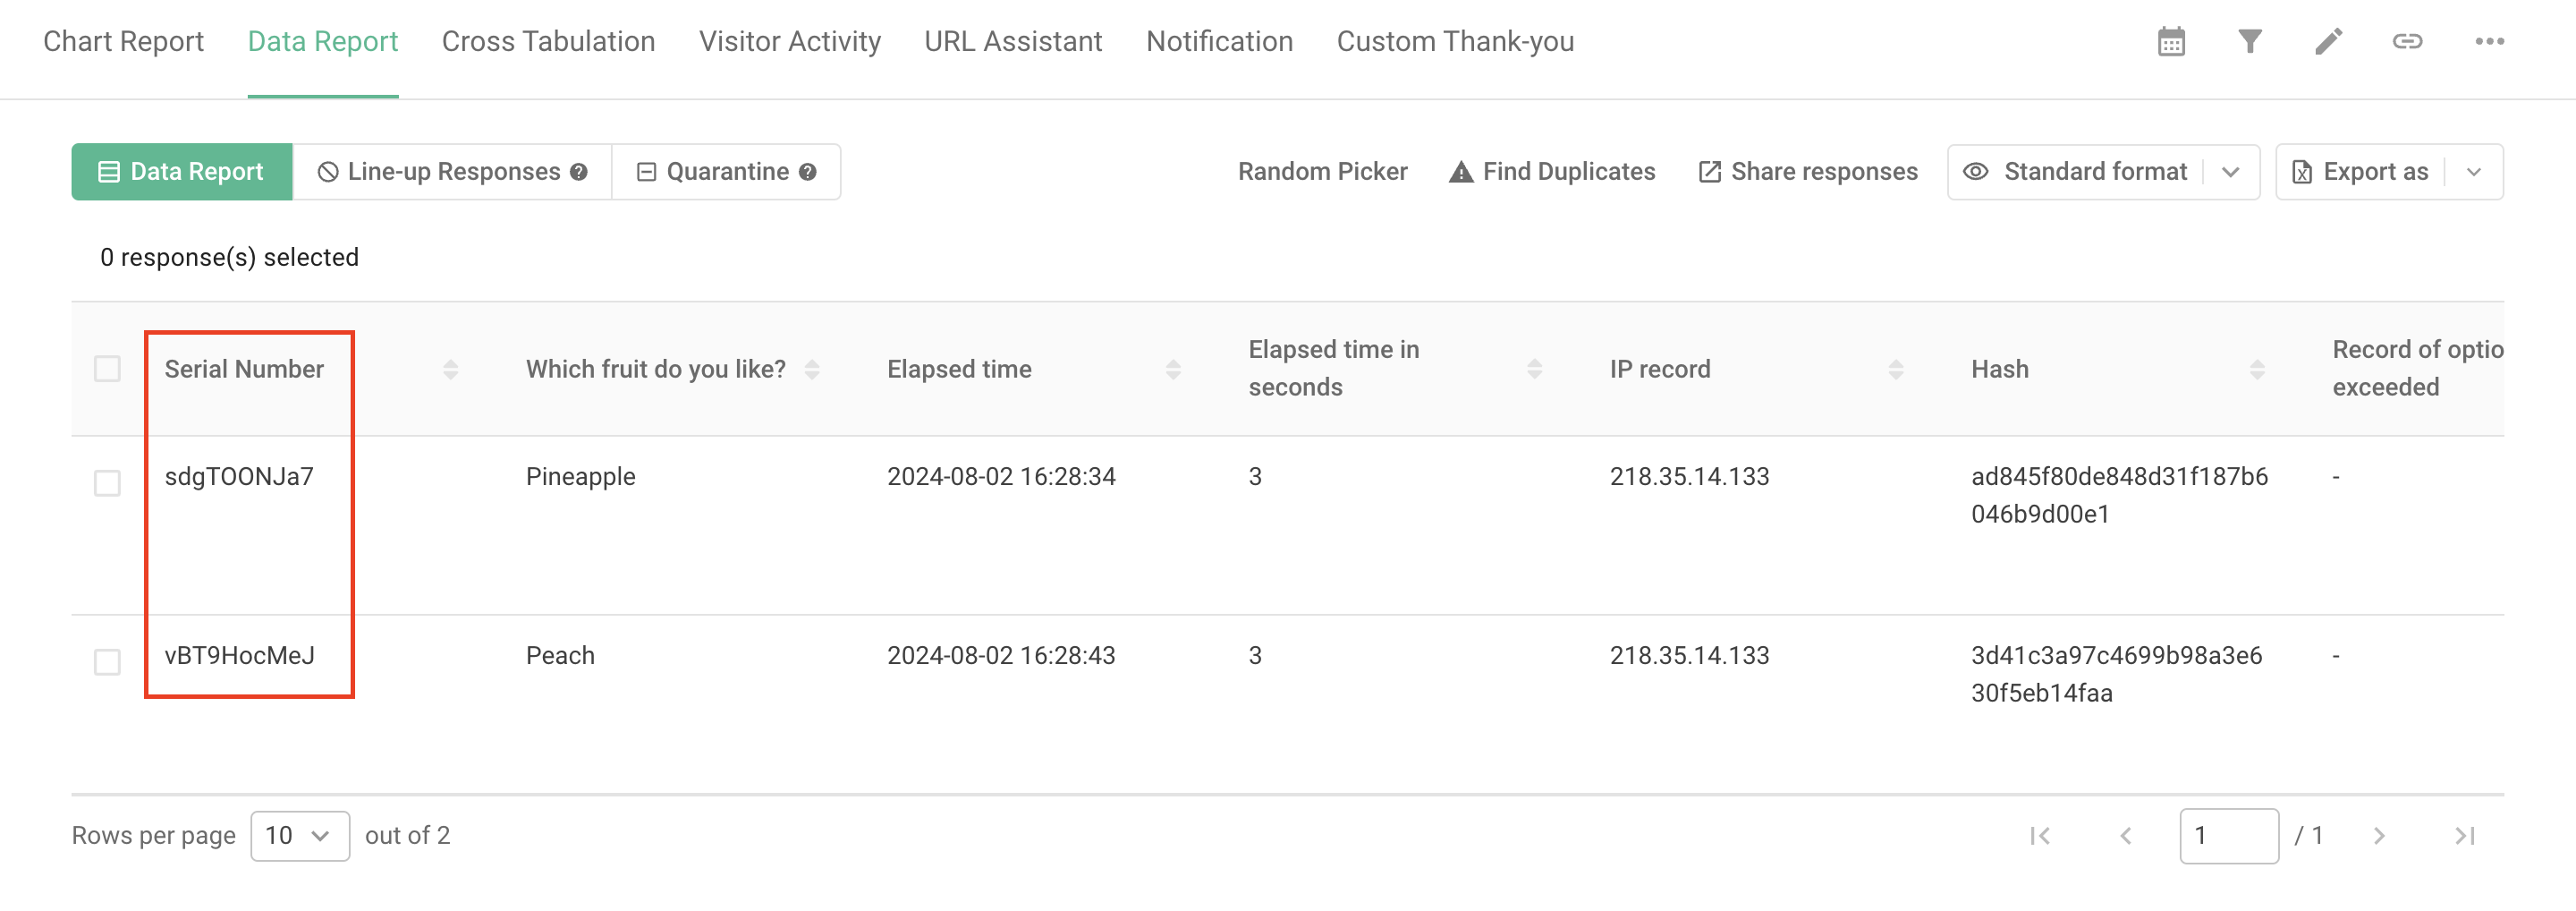
Task: Expand the Export as dropdown arrow
Action: tap(2474, 172)
